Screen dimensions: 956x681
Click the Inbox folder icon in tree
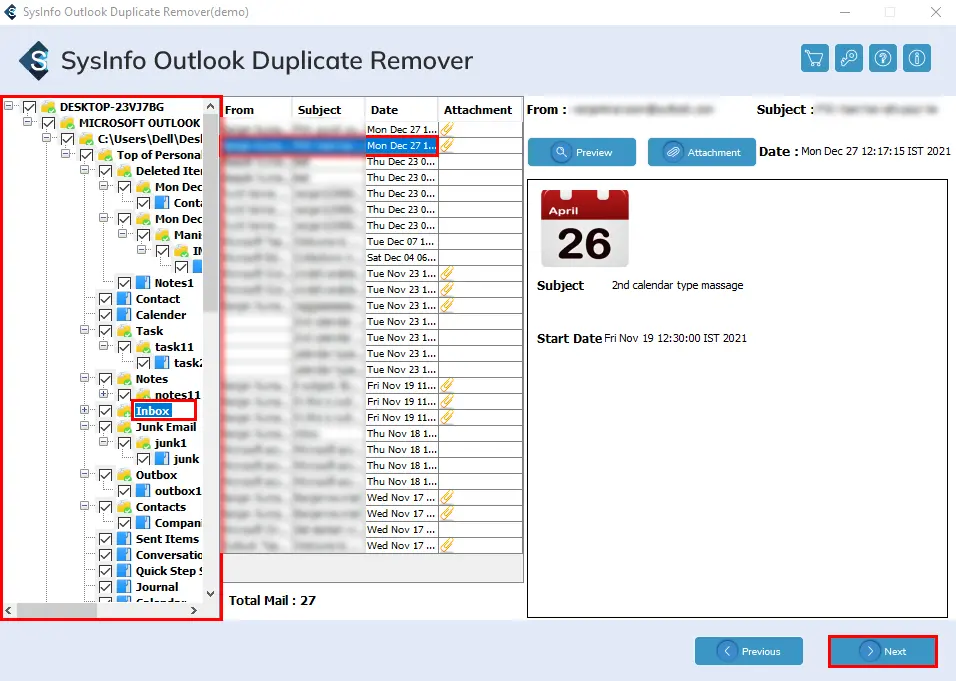tap(124, 411)
